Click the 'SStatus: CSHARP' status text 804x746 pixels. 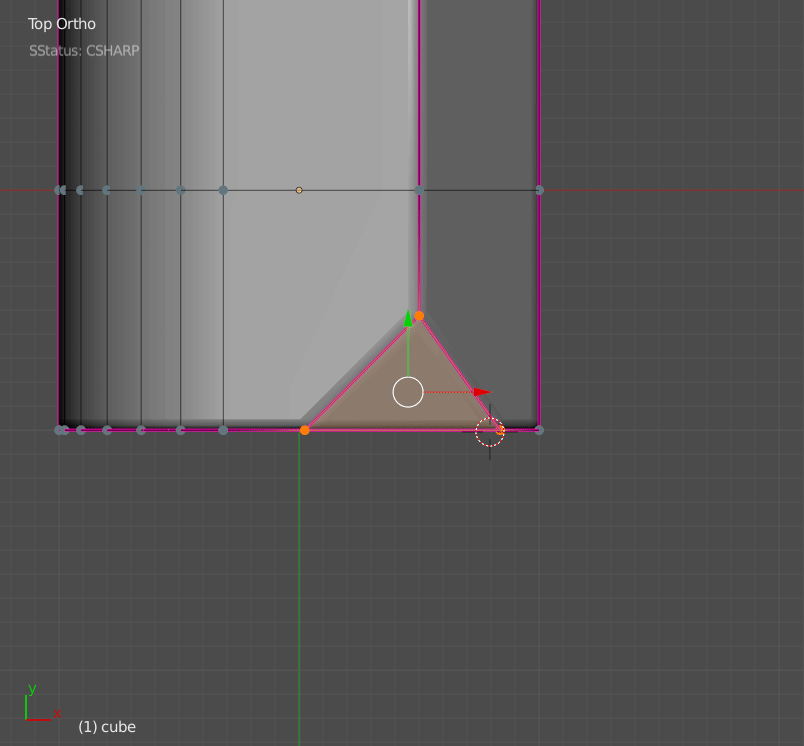click(84, 50)
